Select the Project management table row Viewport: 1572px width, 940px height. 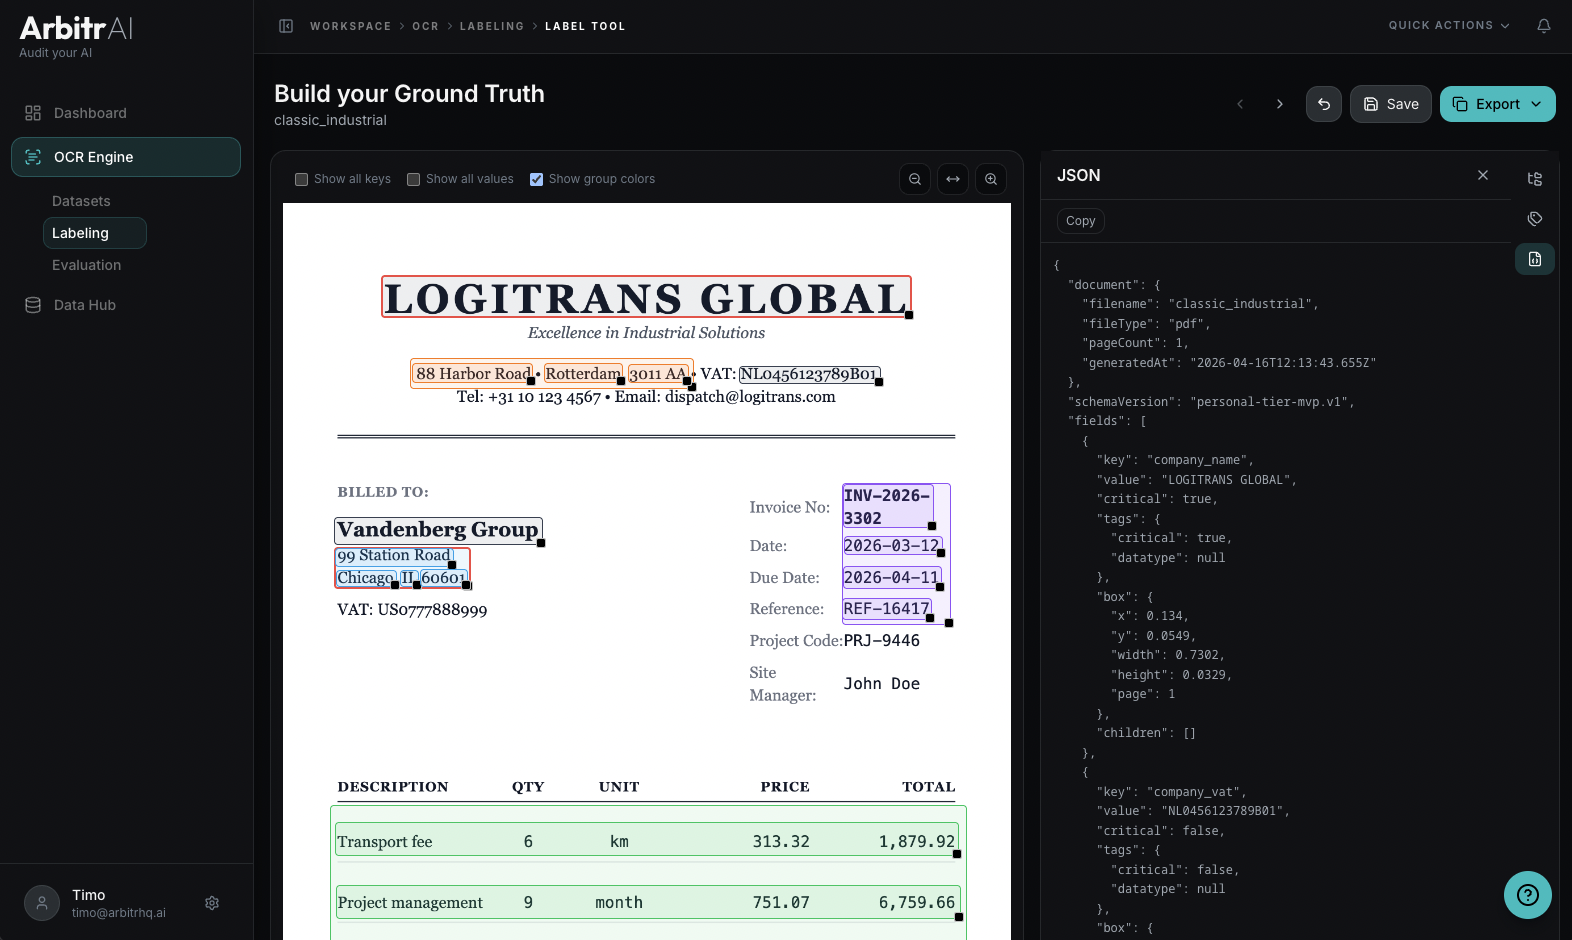point(648,902)
